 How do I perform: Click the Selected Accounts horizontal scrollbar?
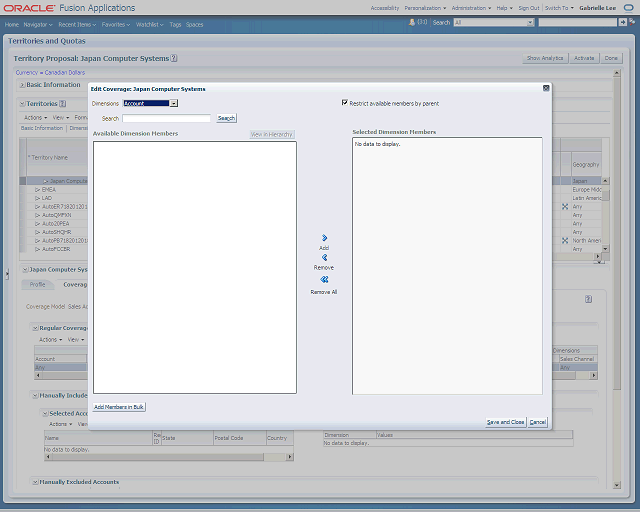click(x=169, y=457)
